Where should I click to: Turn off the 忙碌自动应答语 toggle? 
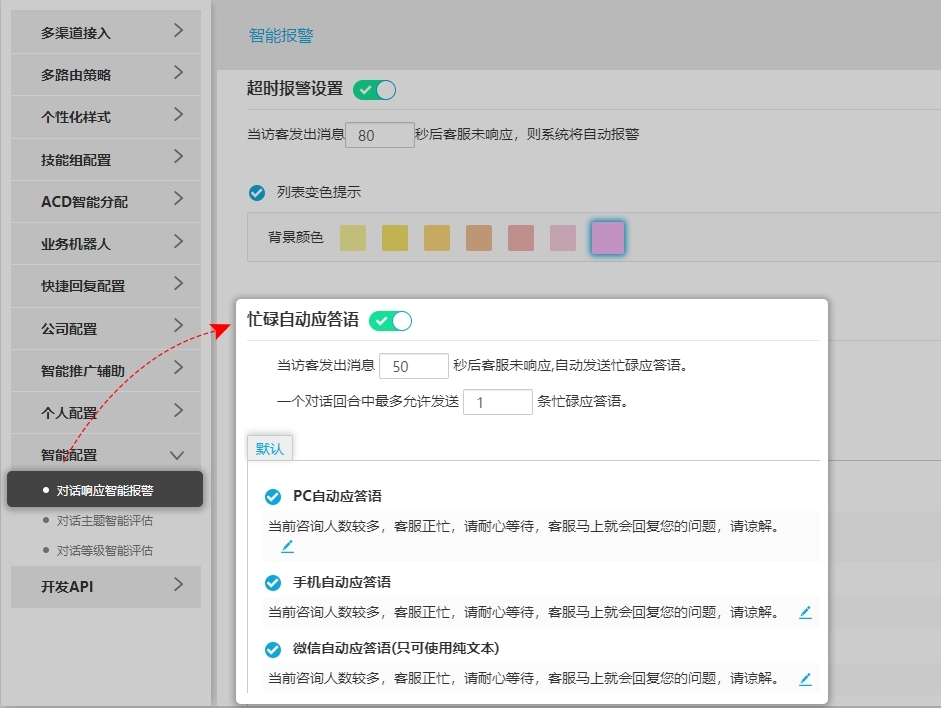click(x=393, y=322)
